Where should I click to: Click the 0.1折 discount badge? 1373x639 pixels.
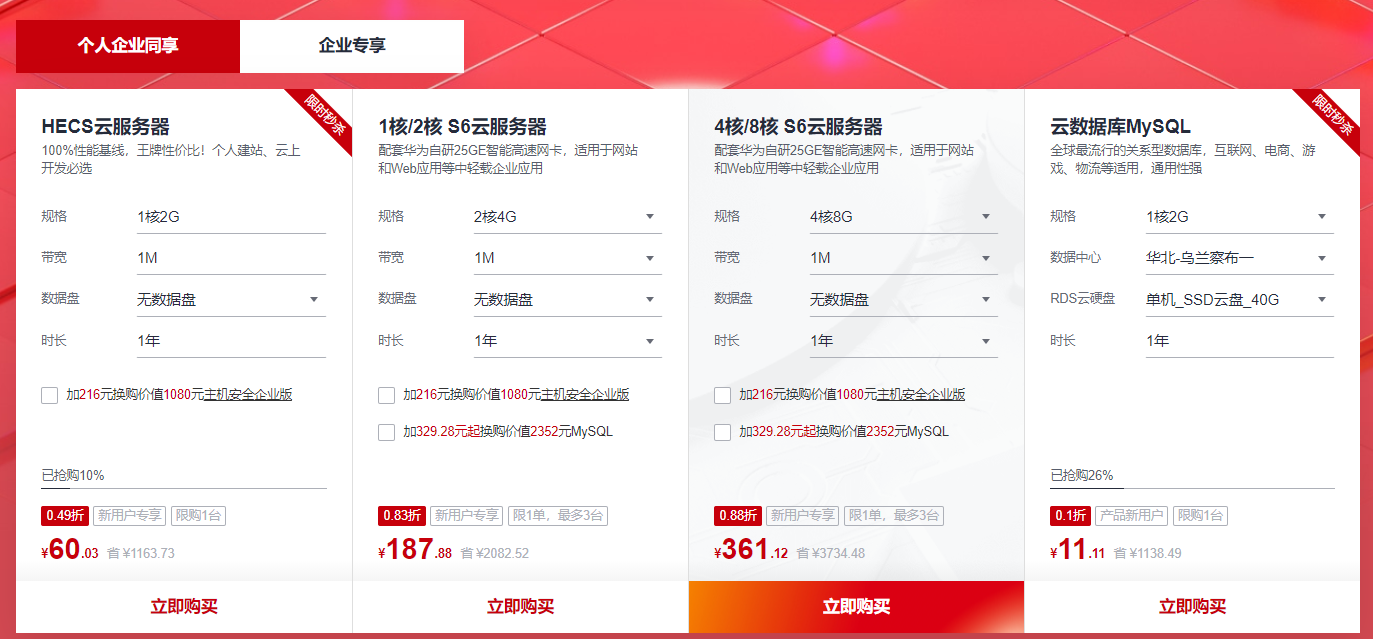coord(1070,516)
